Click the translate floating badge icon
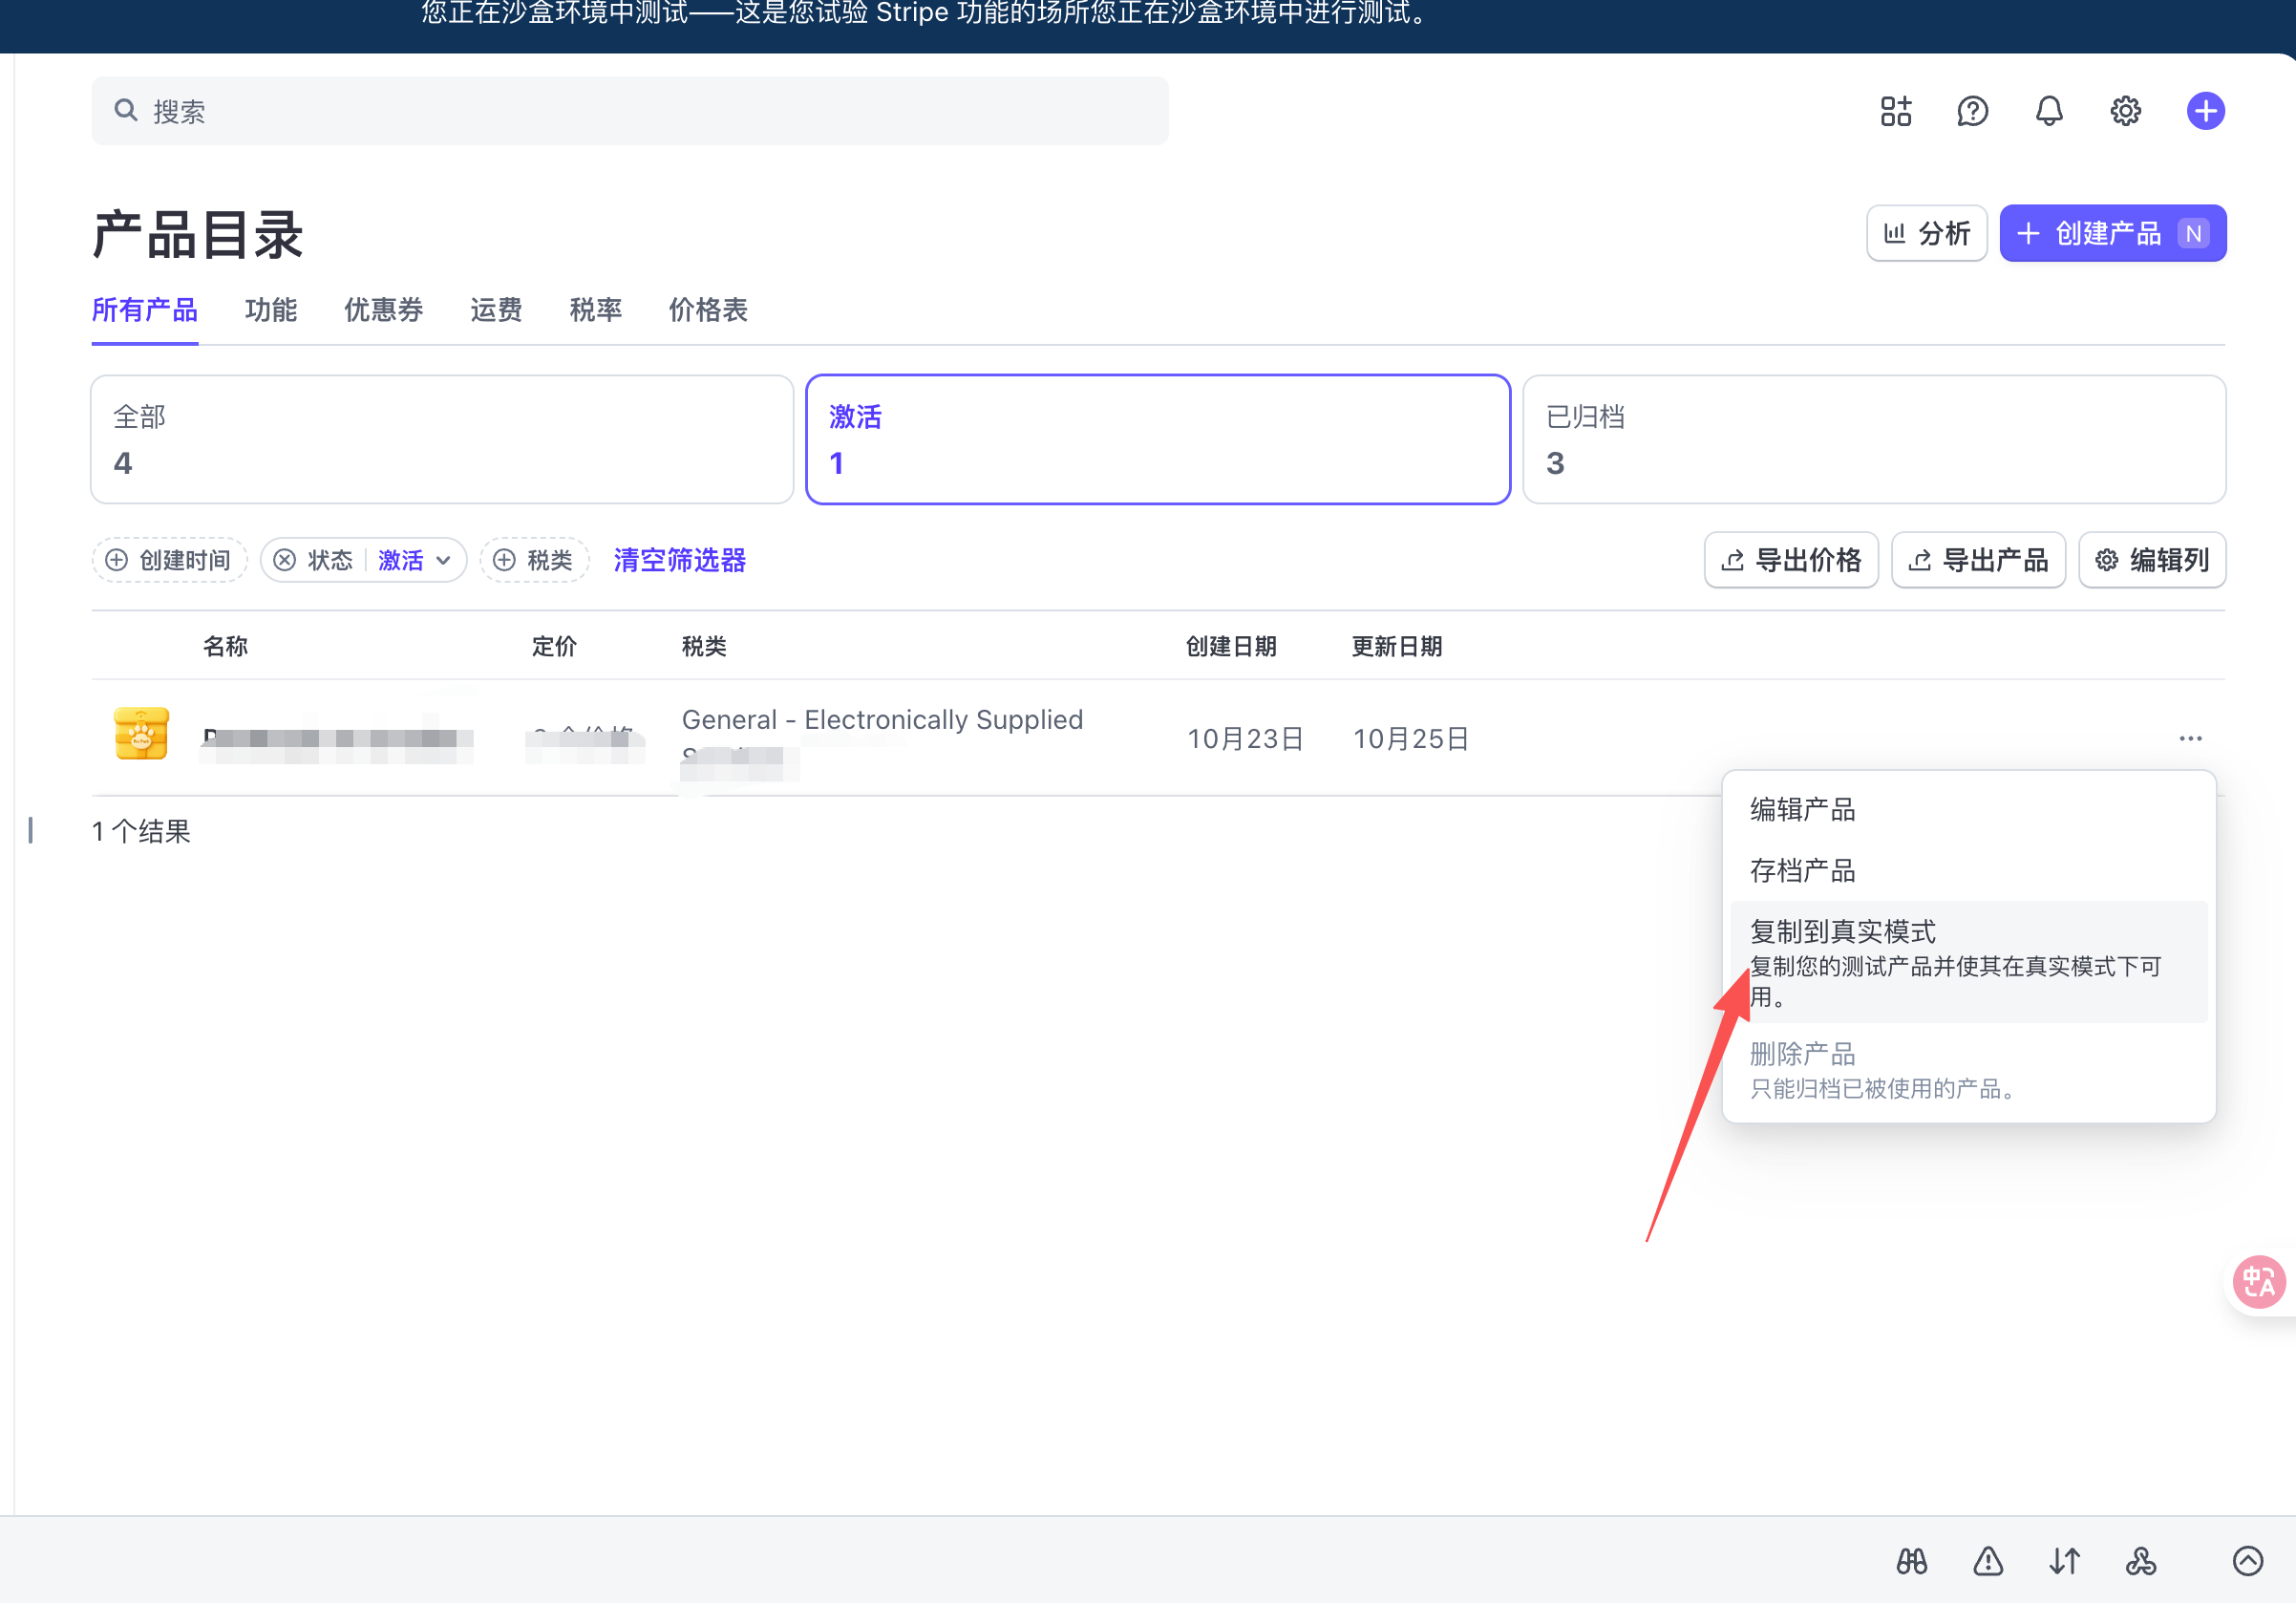This screenshot has width=2296, height=1603. click(2258, 1281)
